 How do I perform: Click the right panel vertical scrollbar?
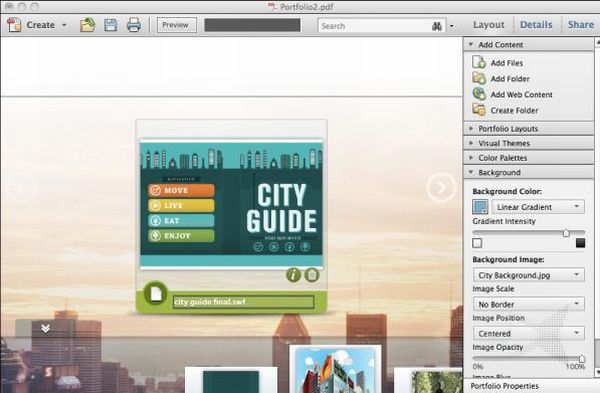click(597, 207)
